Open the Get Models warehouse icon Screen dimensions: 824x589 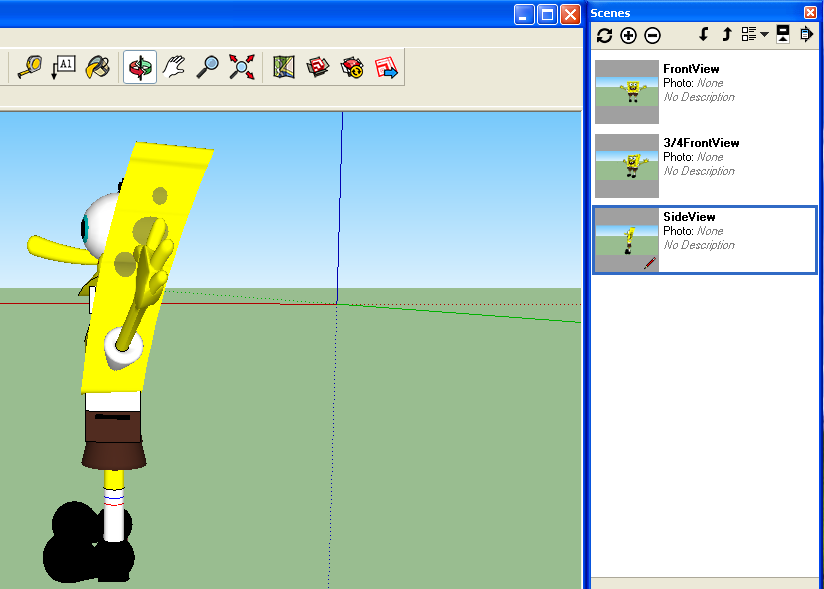point(318,67)
